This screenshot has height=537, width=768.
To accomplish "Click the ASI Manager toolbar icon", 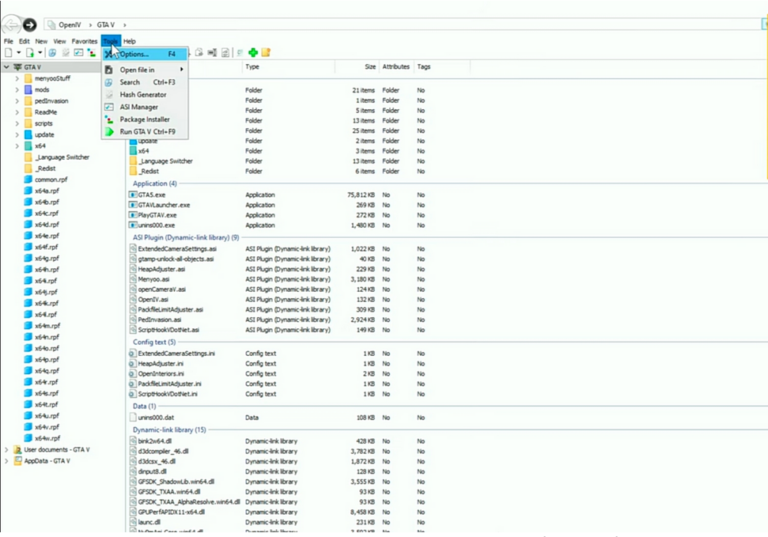I will click(78, 53).
